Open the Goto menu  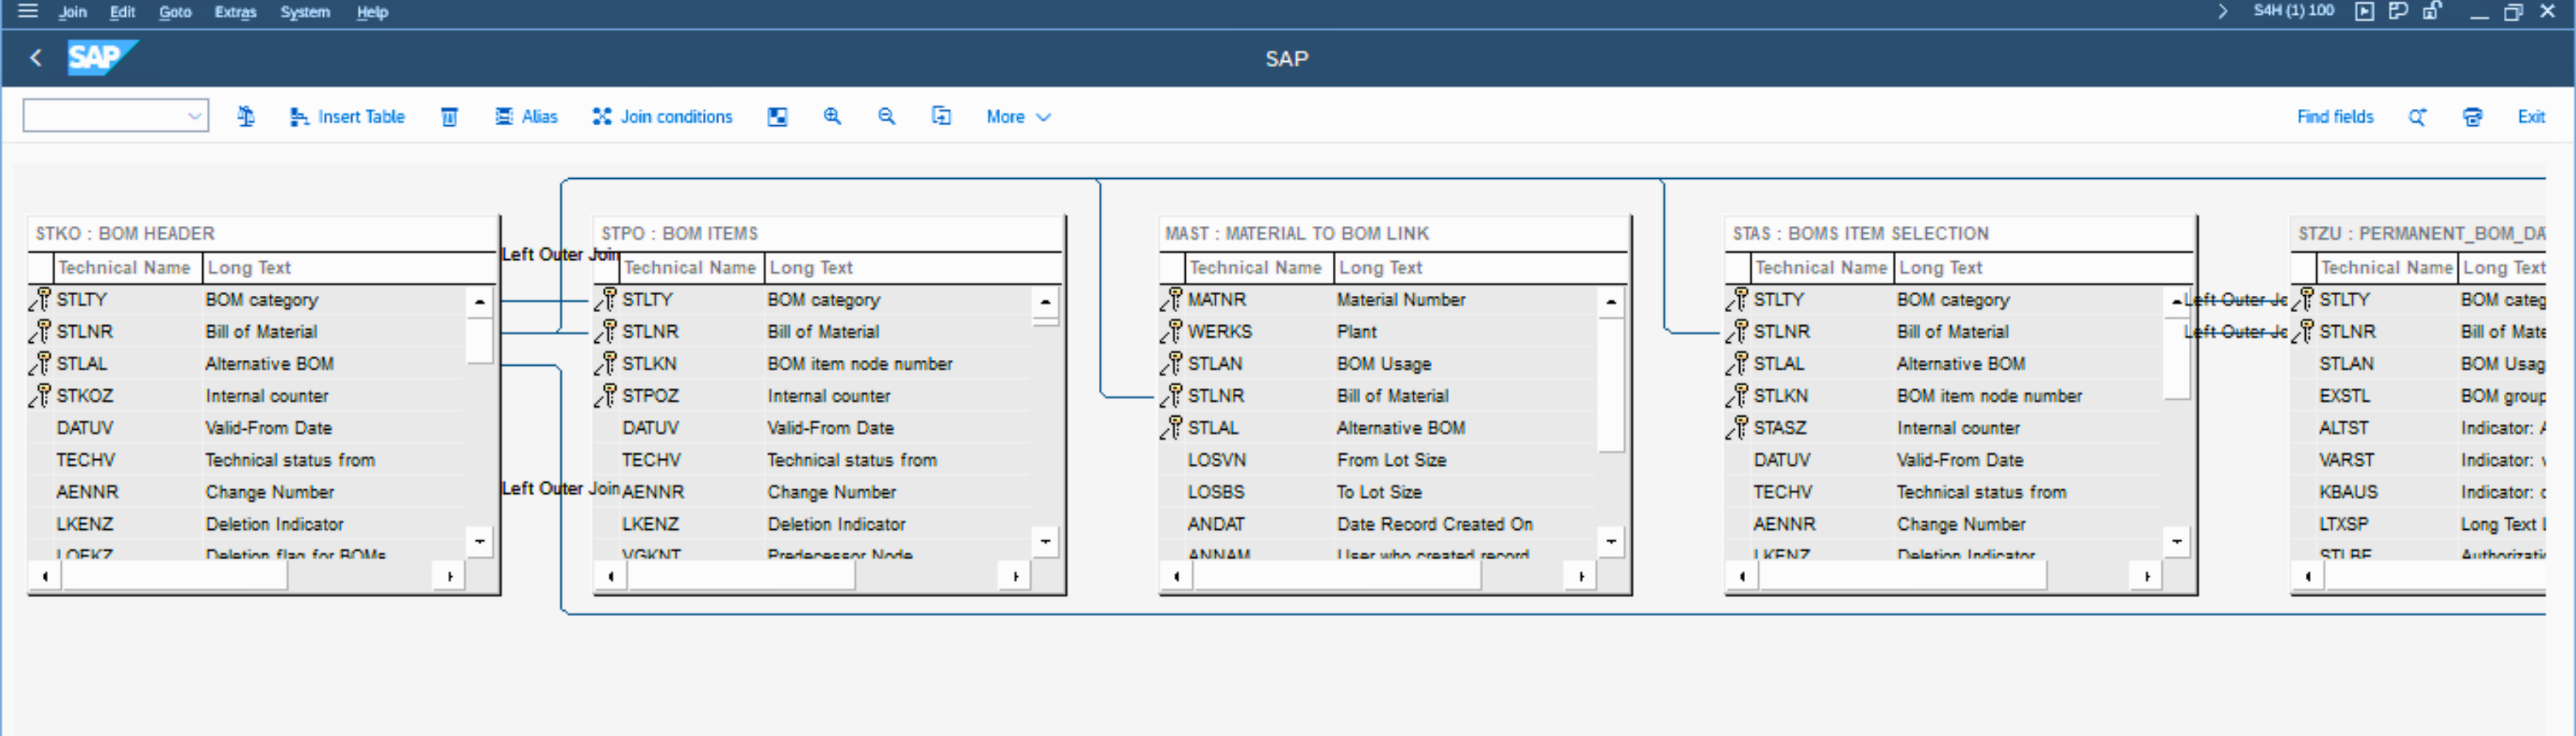[x=175, y=12]
